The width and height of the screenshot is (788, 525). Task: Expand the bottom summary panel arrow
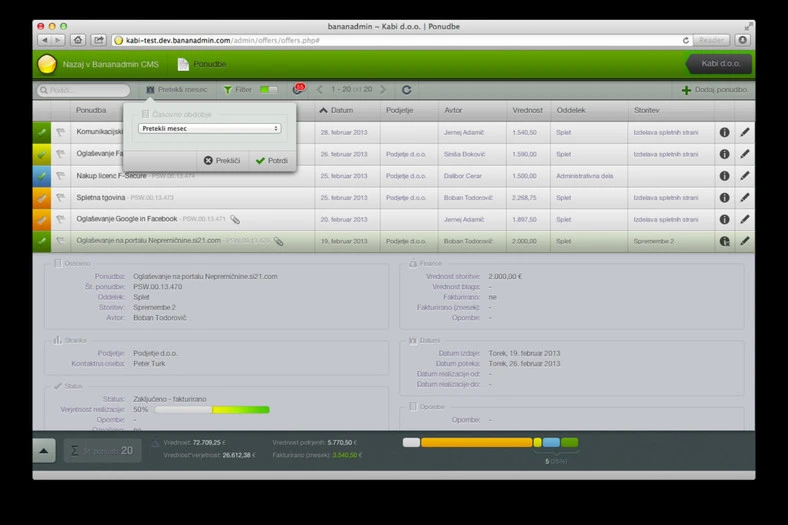[45, 451]
